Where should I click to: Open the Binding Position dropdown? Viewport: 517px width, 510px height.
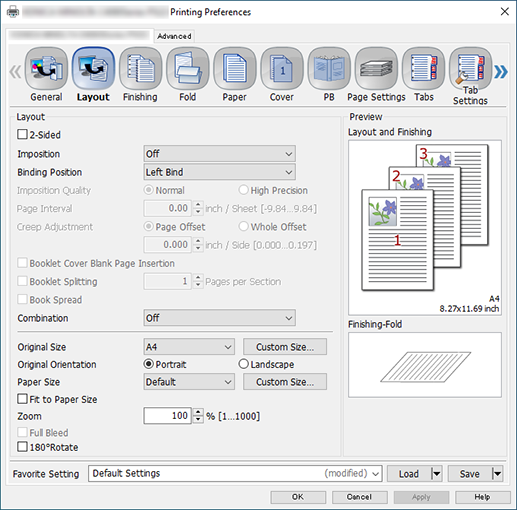(x=219, y=172)
